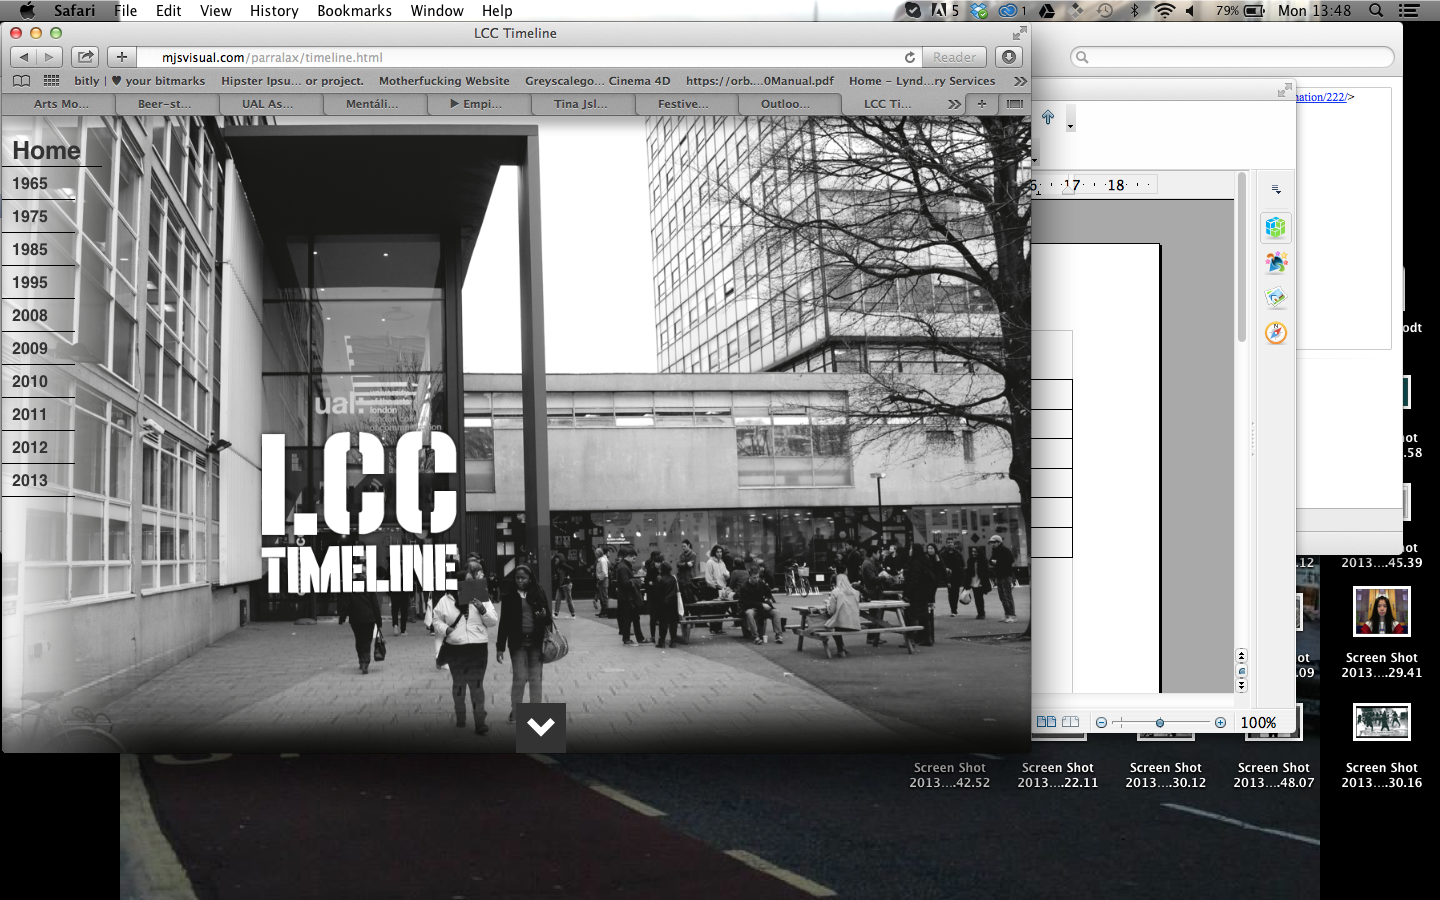Image resolution: width=1440 pixels, height=900 pixels.
Task: Open the Safari application menu
Action: coord(74,11)
